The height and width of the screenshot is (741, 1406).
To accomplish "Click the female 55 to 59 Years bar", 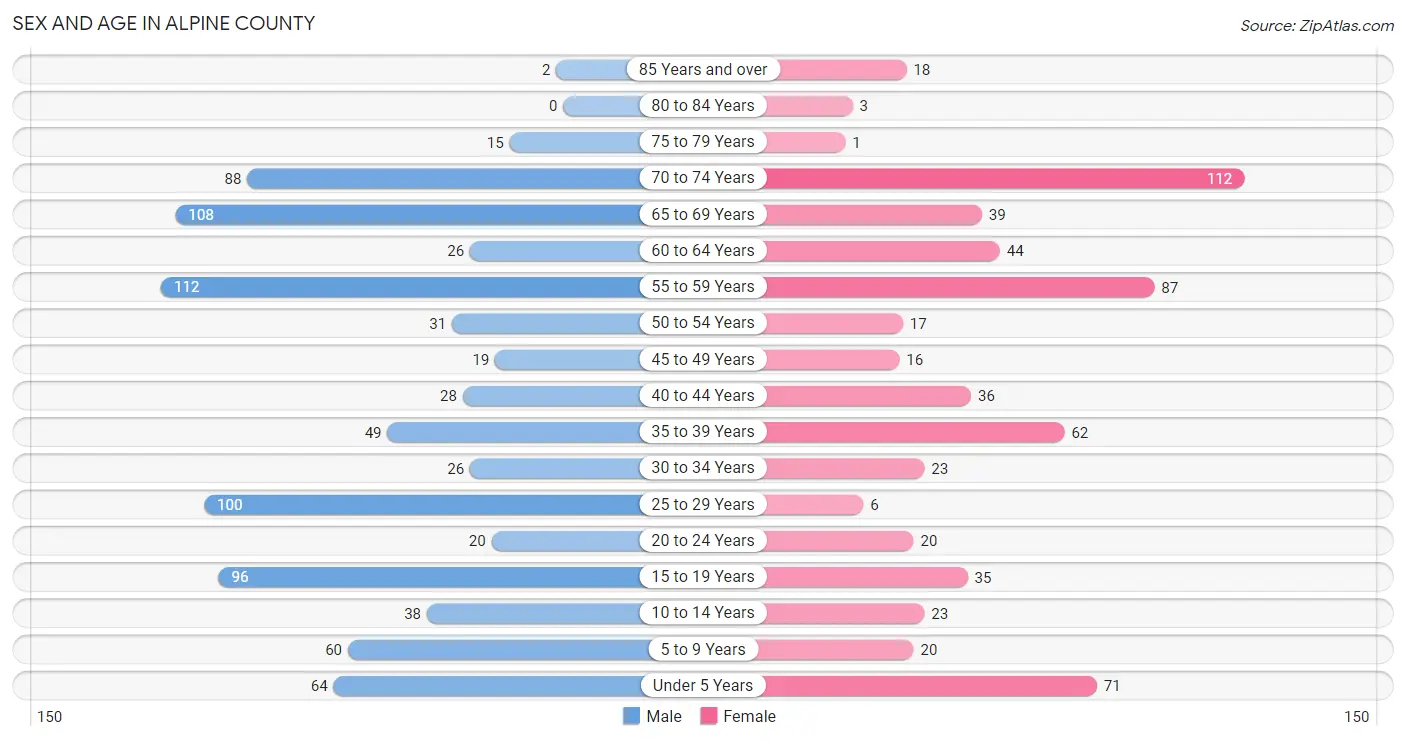I will [x=959, y=287].
